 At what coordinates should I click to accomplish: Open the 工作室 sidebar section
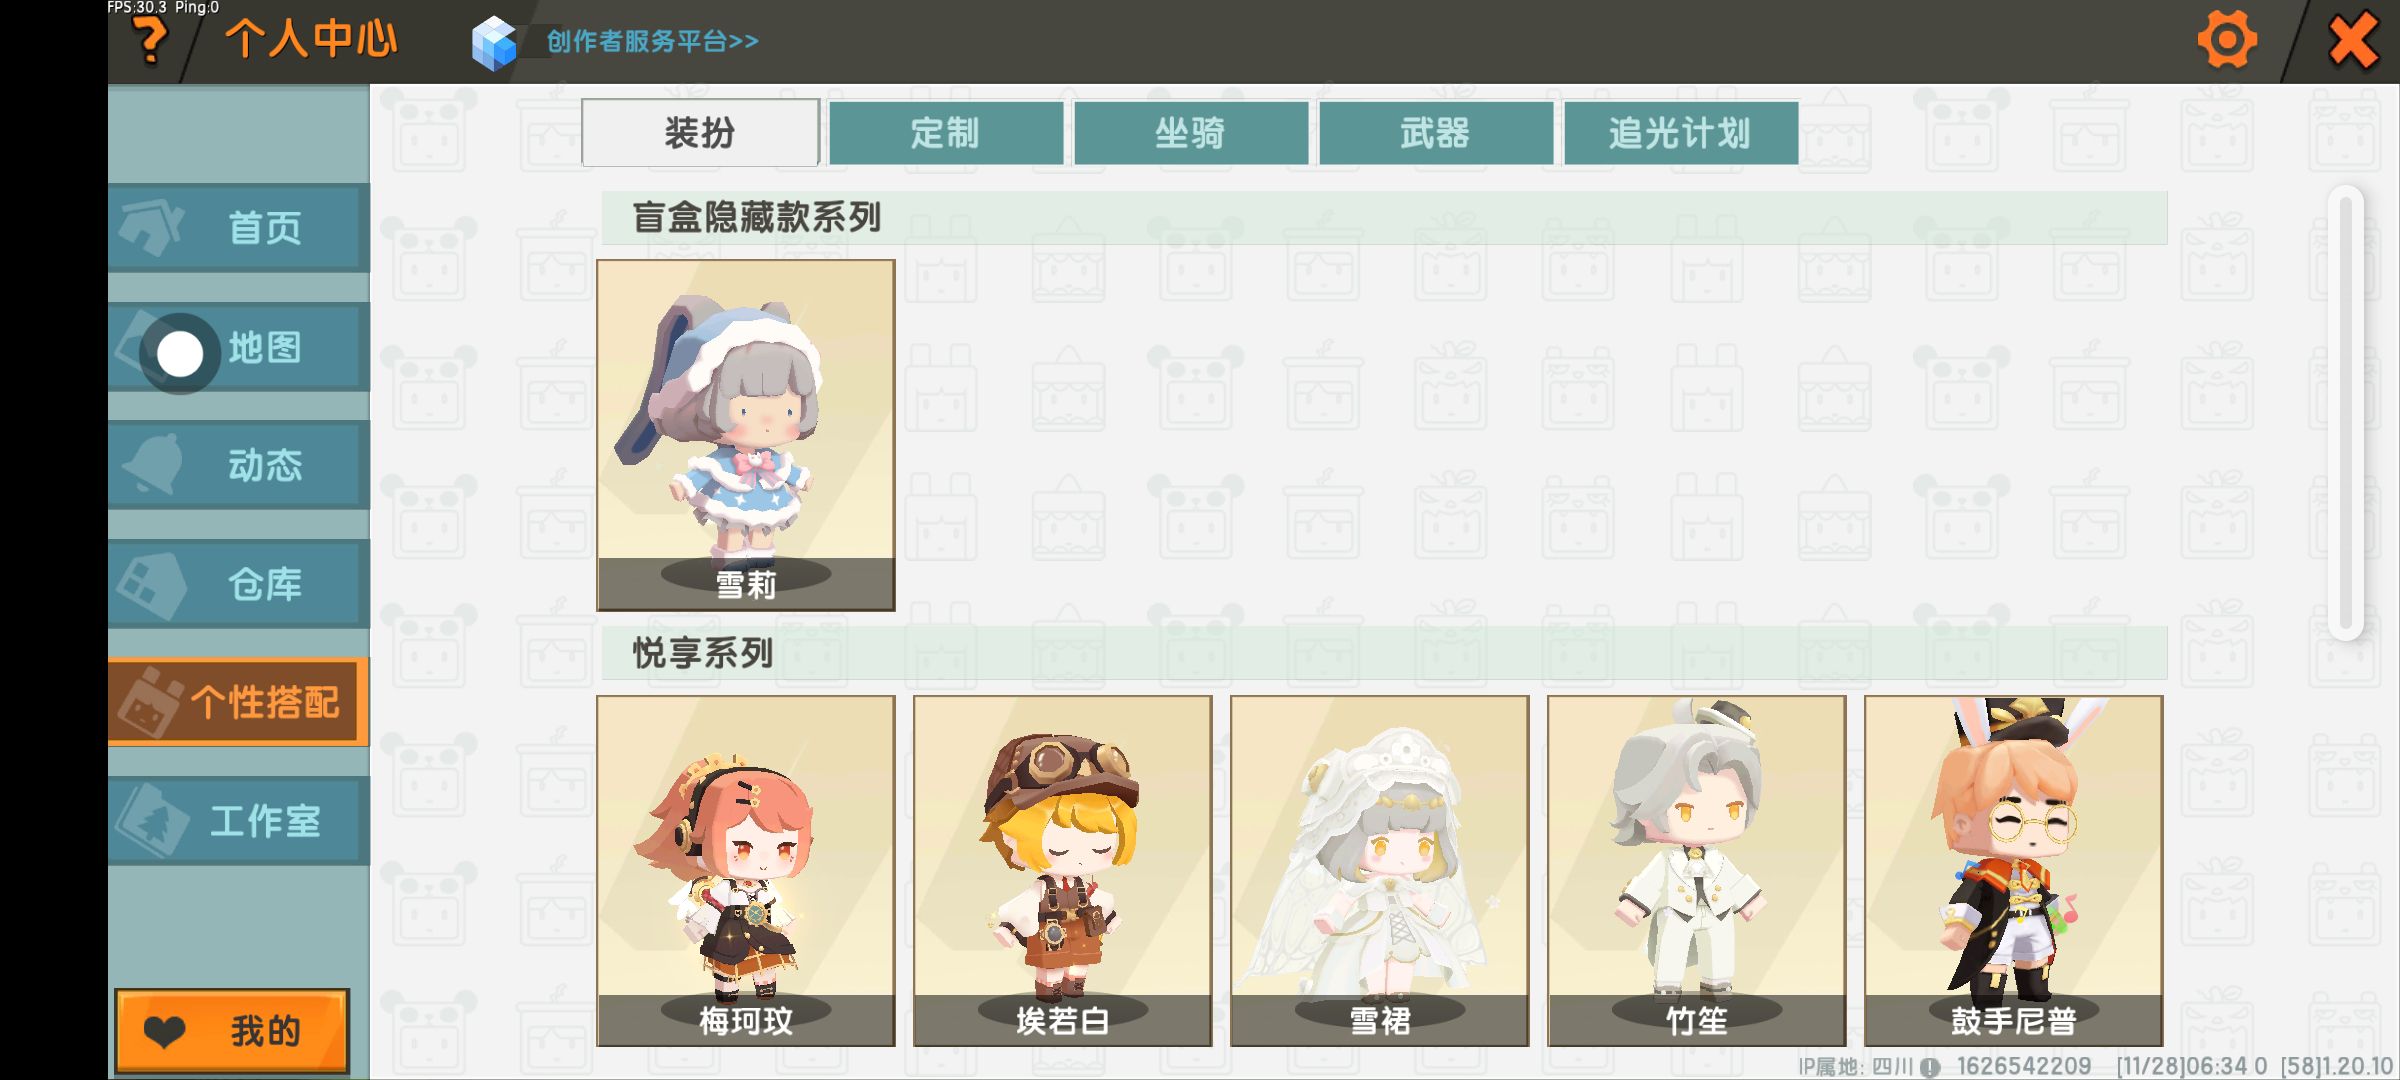click(238, 820)
